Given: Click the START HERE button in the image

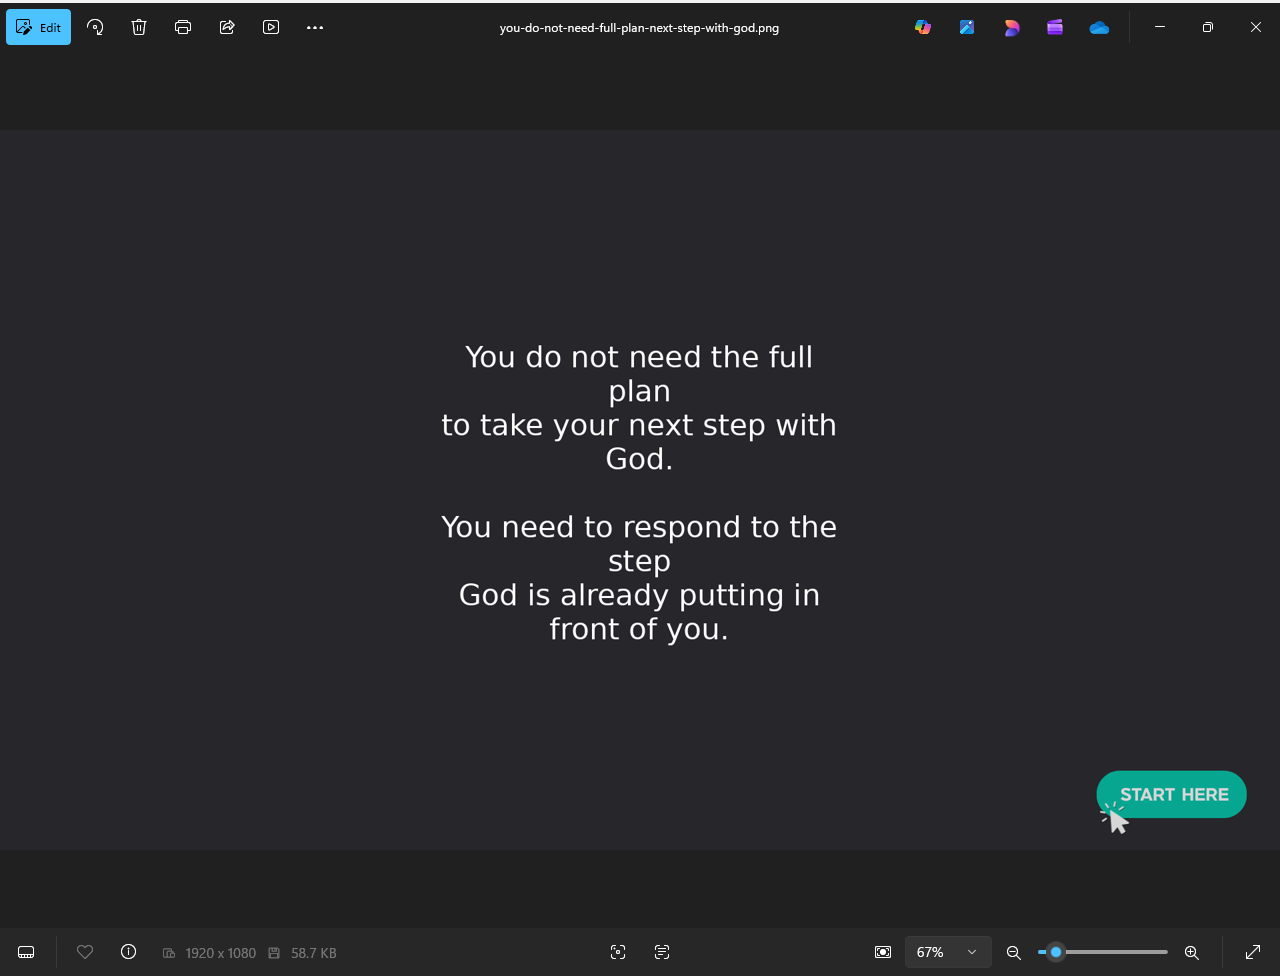Looking at the screenshot, I should pyautogui.click(x=1172, y=794).
